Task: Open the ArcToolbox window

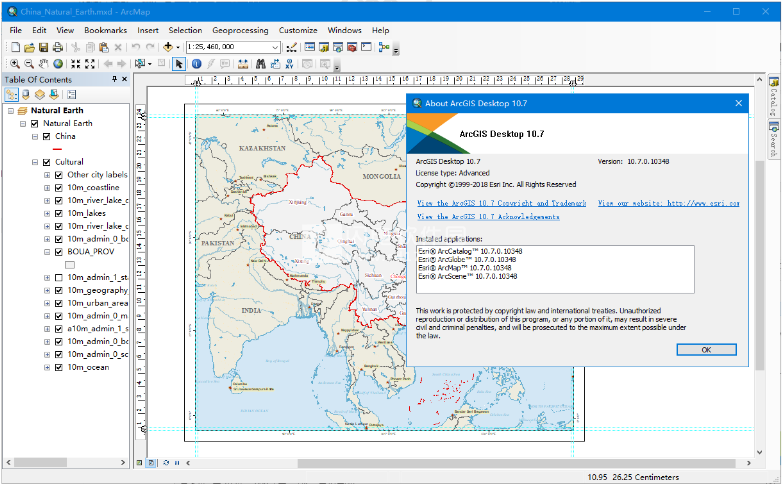Action: point(352,47)
